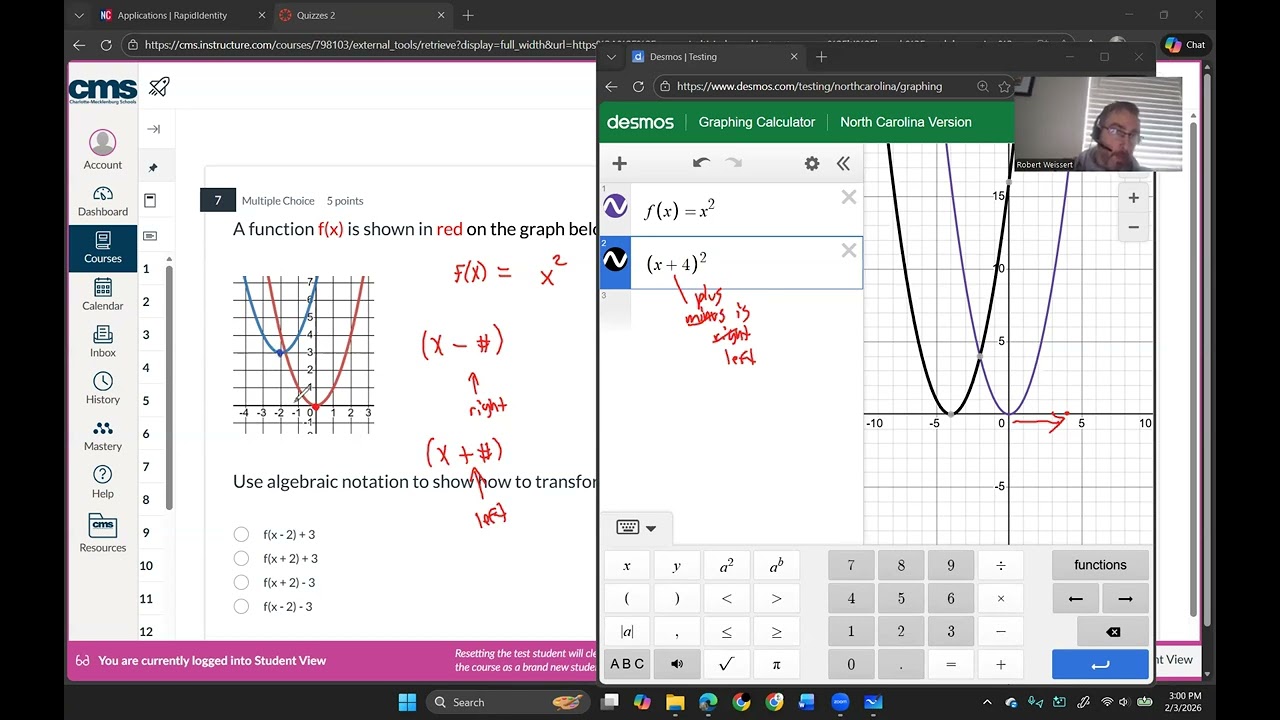Tap the a squared key
The image size is (1280, 720).
[727, 566]
